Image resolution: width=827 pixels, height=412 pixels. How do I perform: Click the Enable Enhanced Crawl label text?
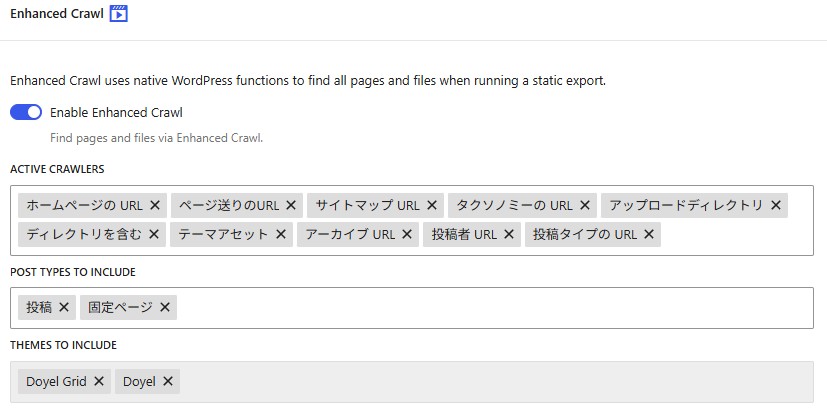[116, 113]
